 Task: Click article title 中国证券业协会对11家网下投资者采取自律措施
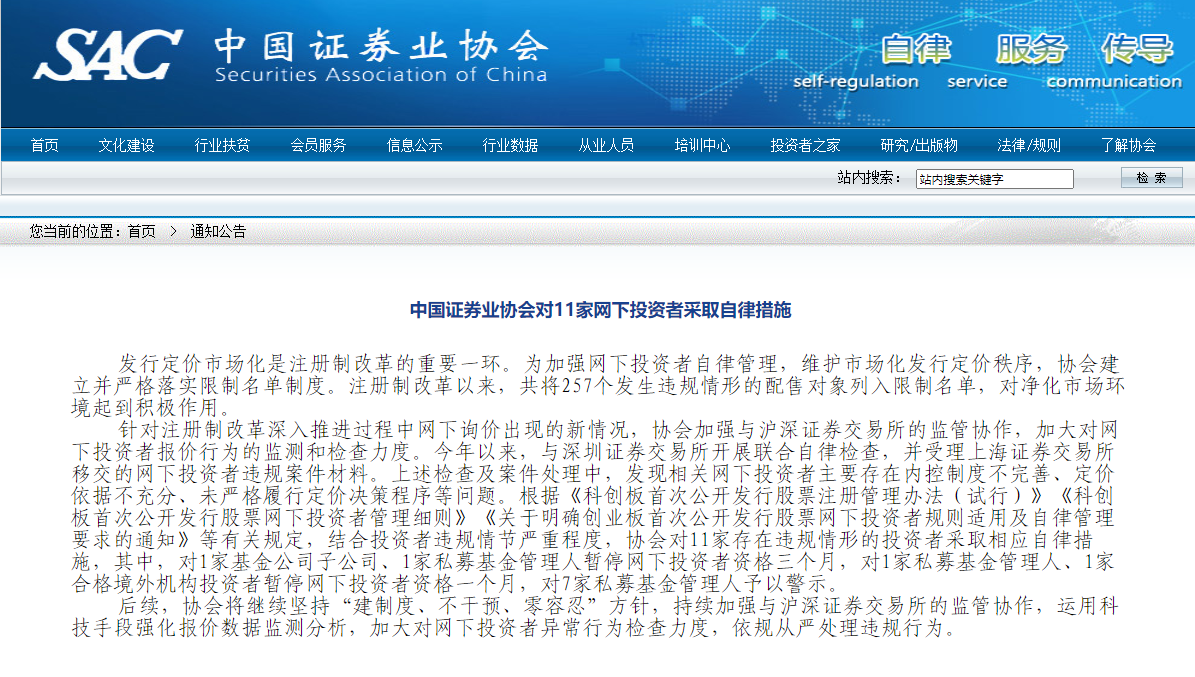[x=601, y=310]
